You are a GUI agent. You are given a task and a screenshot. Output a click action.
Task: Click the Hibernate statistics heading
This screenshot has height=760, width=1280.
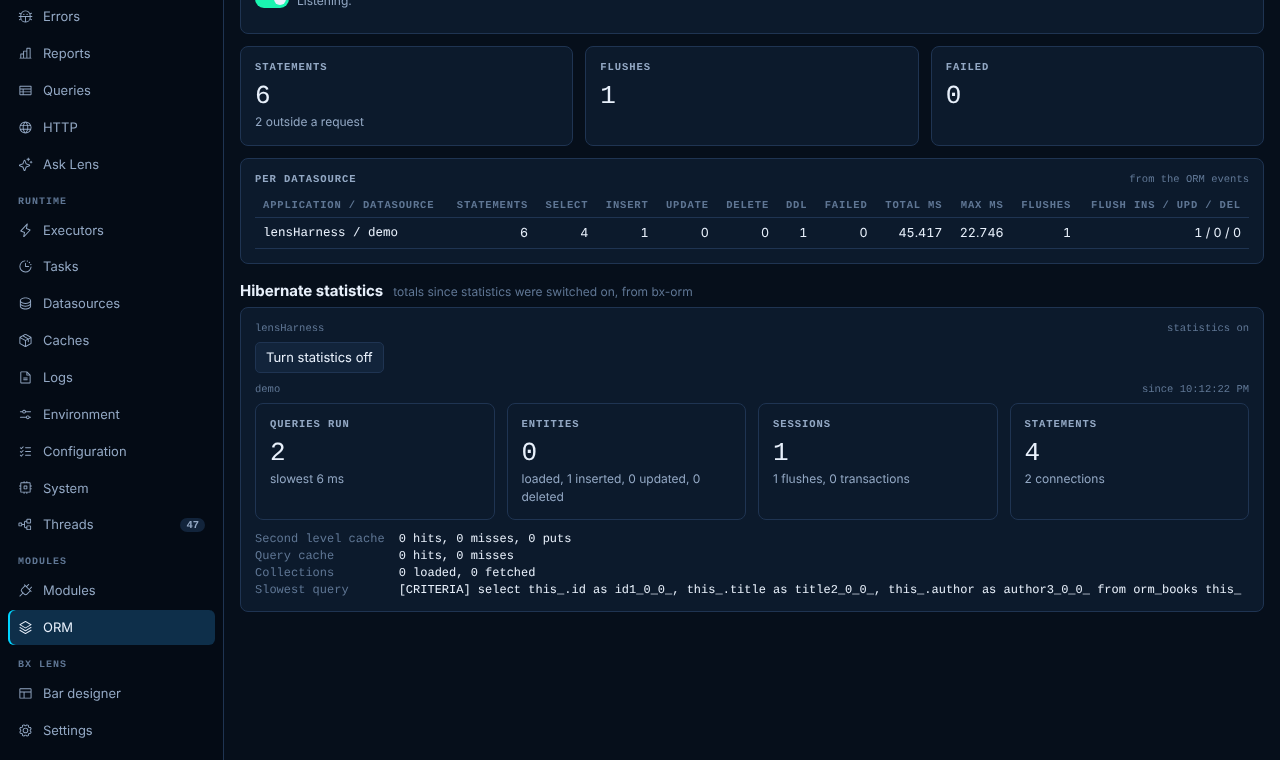pos(311,291)
